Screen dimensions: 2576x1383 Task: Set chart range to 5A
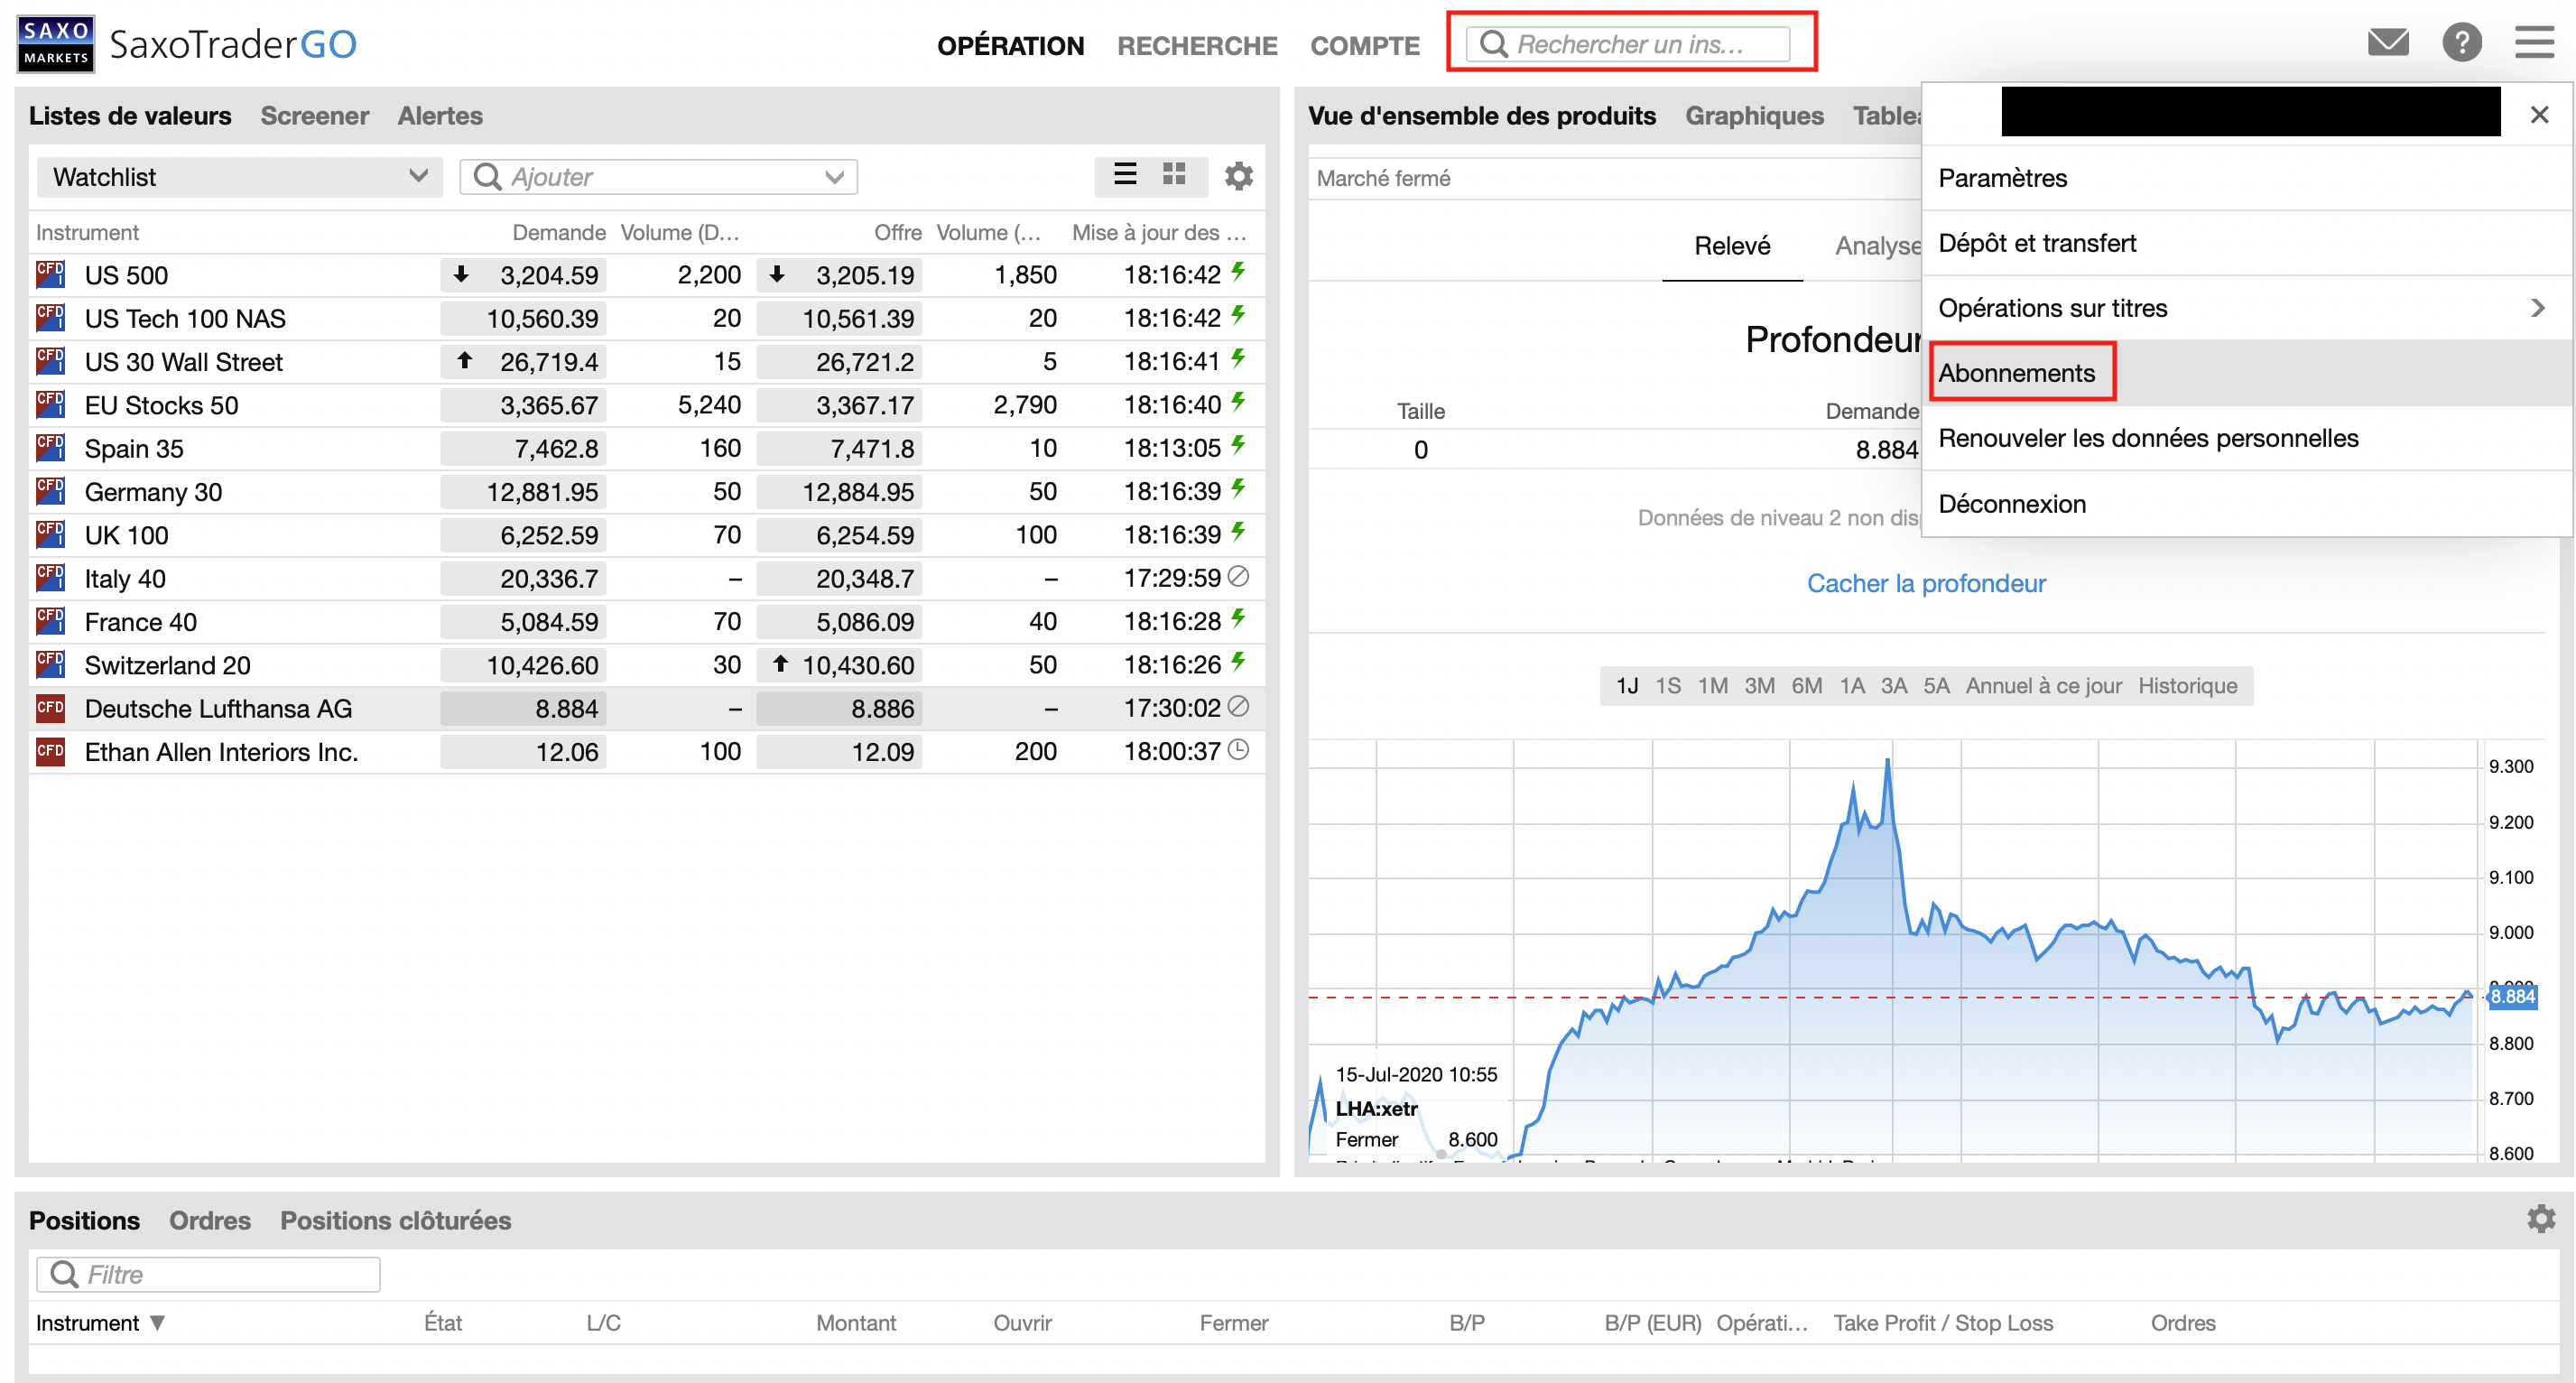1936,686
